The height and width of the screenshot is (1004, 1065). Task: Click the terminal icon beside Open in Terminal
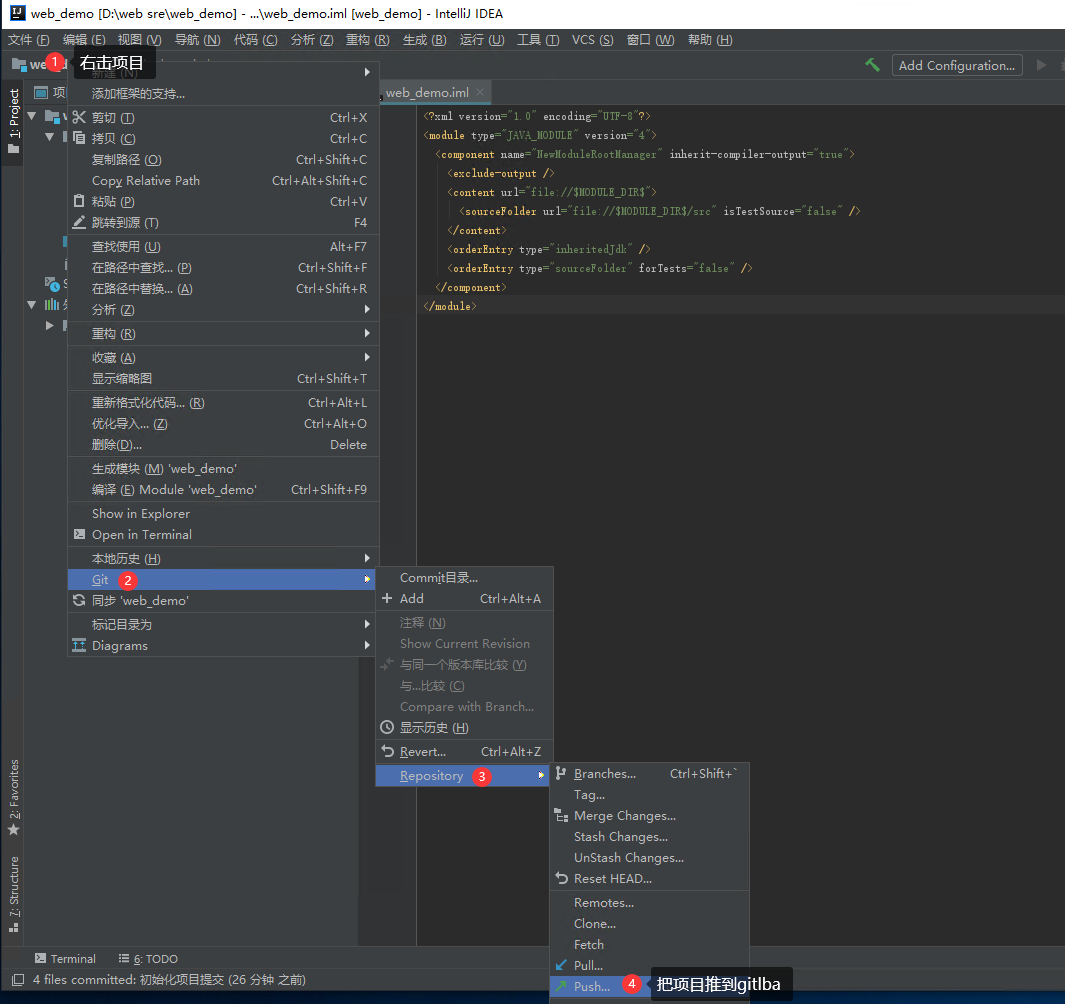click(x=79, y=535)
